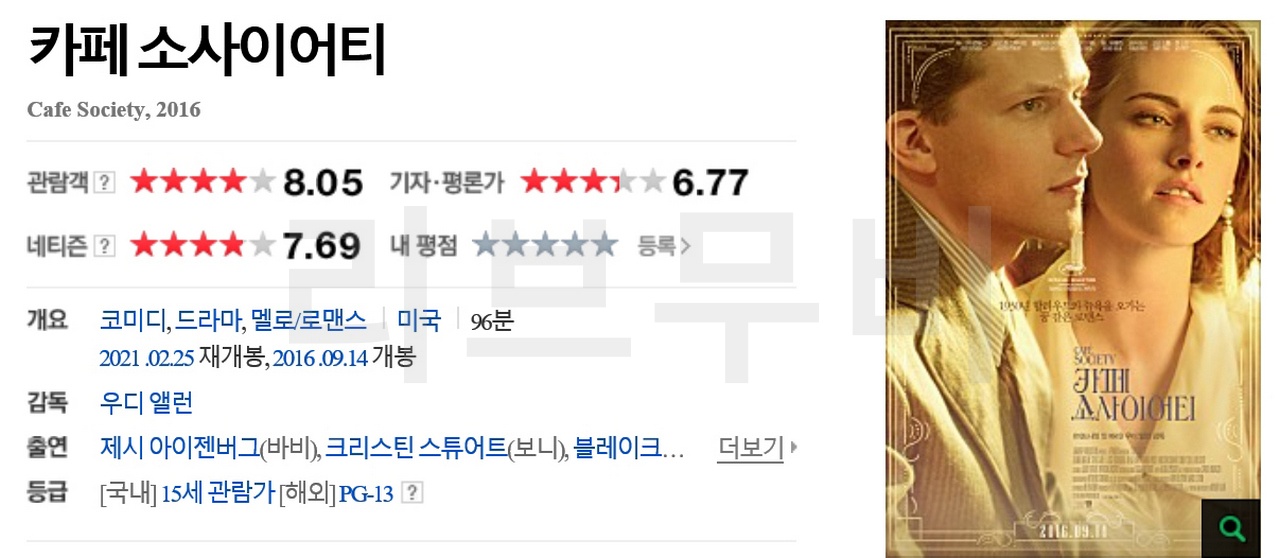
Task: Enlarge the Cafe Society poster thumbnail
Action: click(1073, 289)
